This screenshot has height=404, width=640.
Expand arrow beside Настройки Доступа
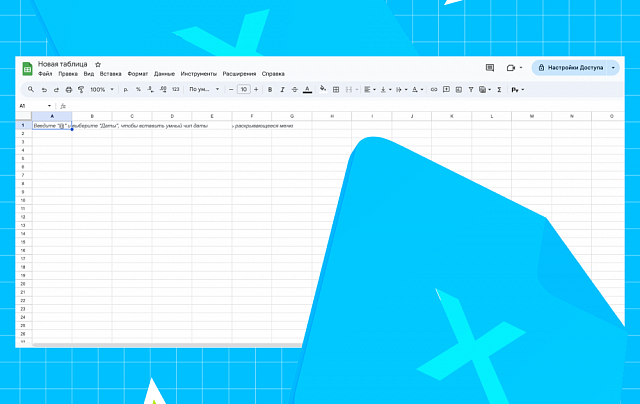[613, 68]
